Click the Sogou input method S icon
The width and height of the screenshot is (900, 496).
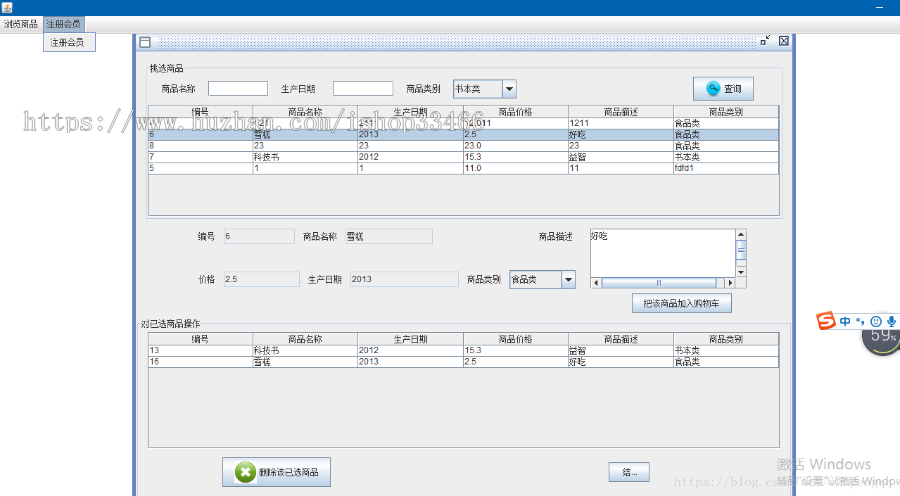tap(825, 320)
